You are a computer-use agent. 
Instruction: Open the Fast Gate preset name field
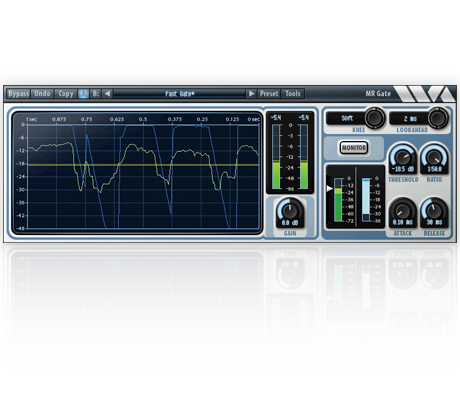[179, 94]
